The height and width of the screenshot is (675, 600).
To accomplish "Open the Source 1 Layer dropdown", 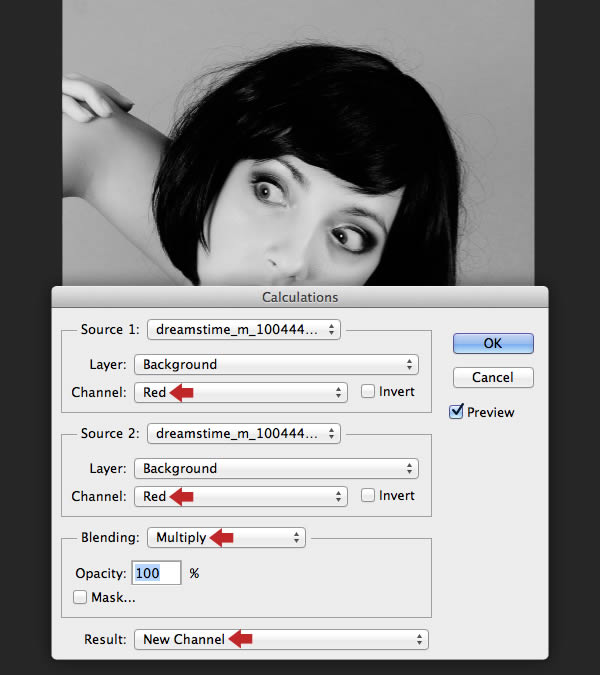I will click(276, 365).
